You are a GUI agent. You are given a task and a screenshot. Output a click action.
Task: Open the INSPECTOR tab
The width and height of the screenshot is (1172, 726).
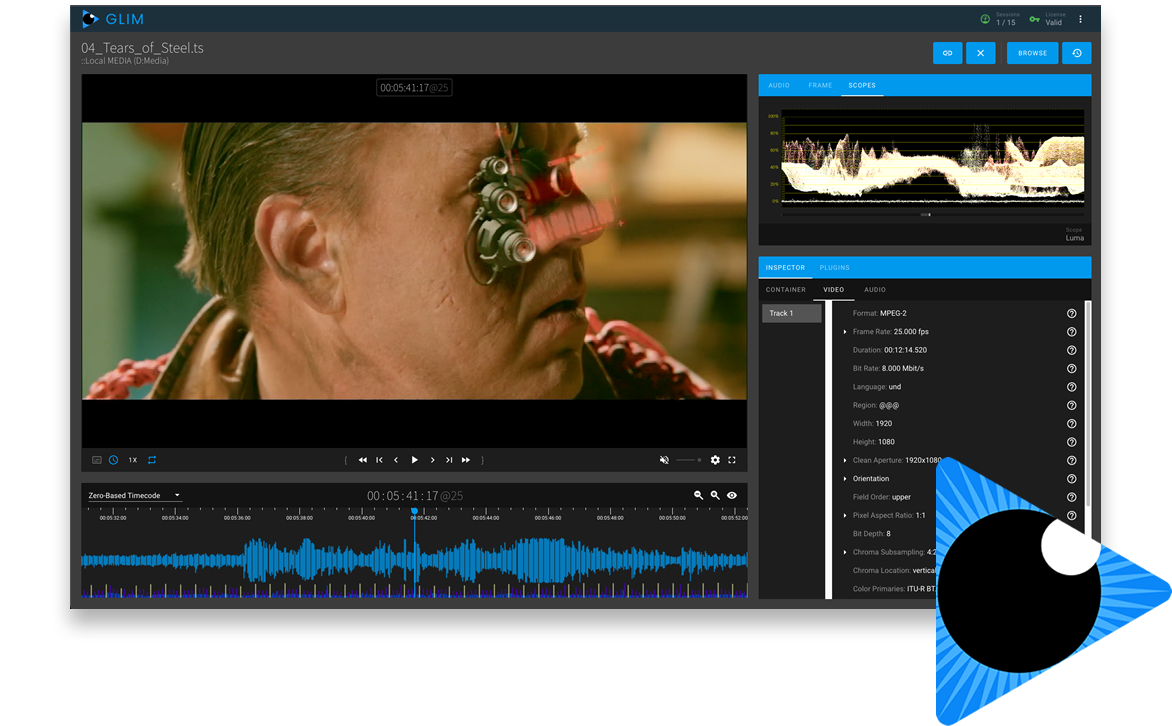(785, 268)
